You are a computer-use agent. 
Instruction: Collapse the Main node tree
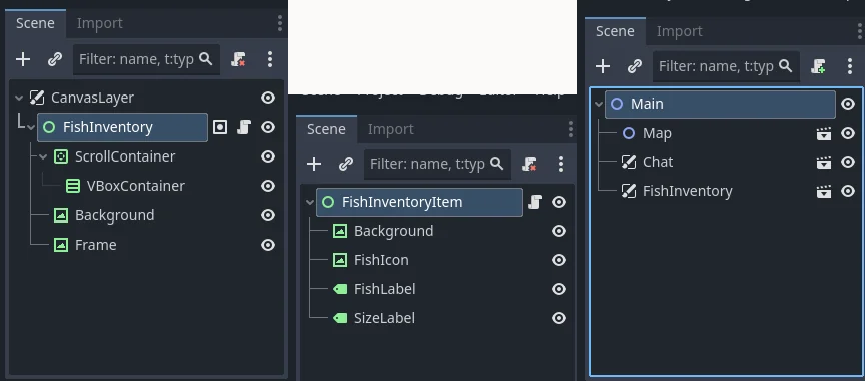599,104
